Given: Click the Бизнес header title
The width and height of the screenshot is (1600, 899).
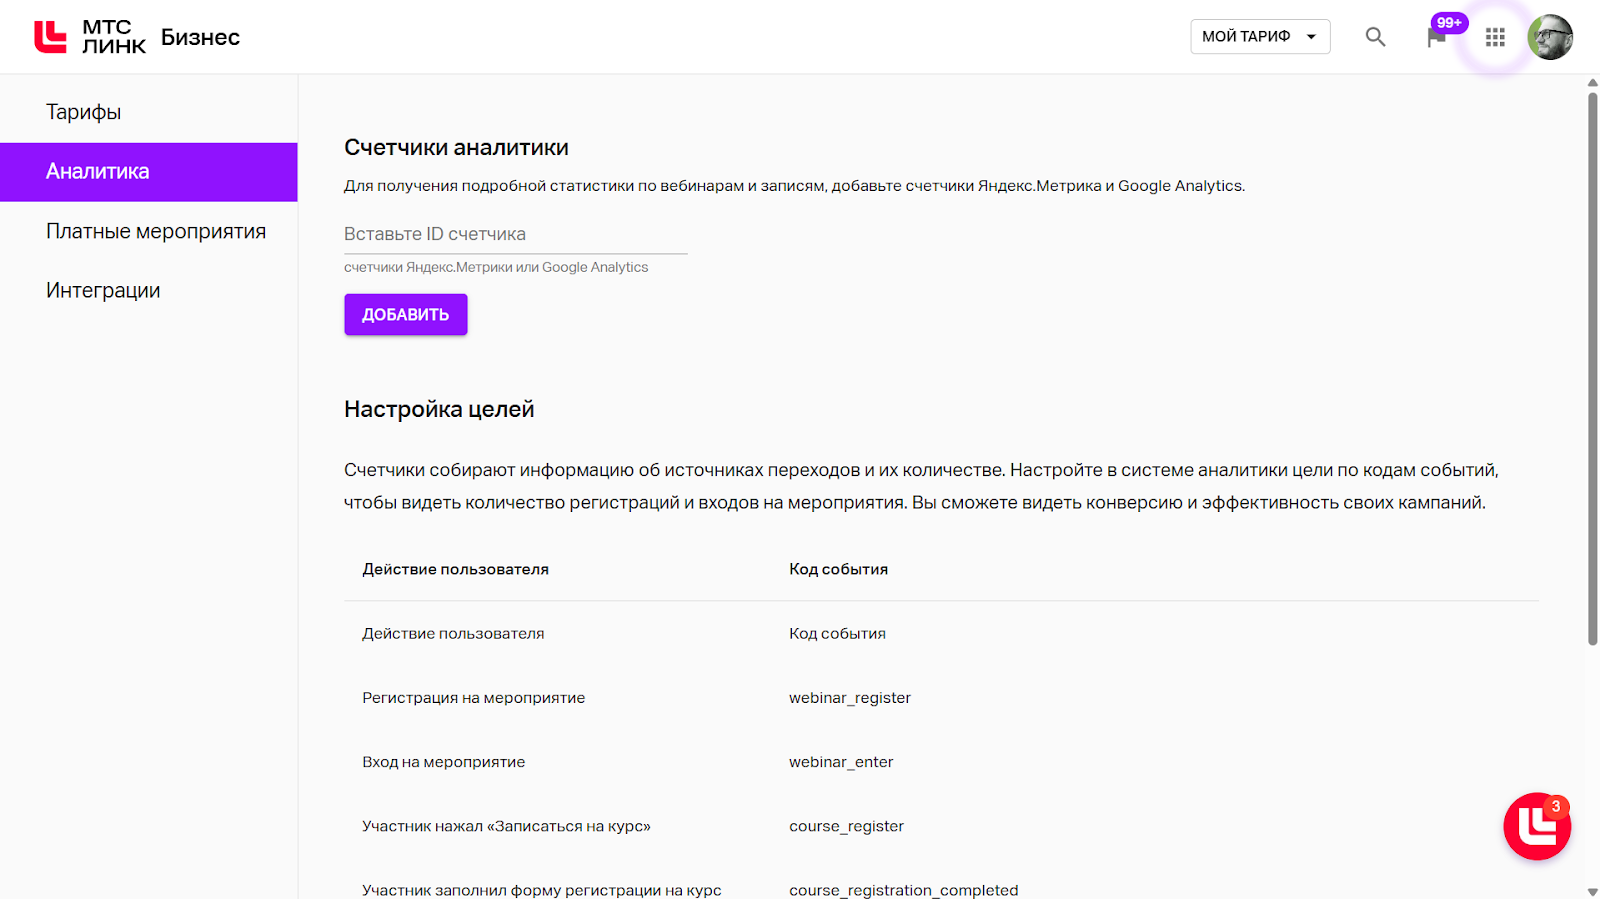Looking at the screenshot, I should point(200,37).
